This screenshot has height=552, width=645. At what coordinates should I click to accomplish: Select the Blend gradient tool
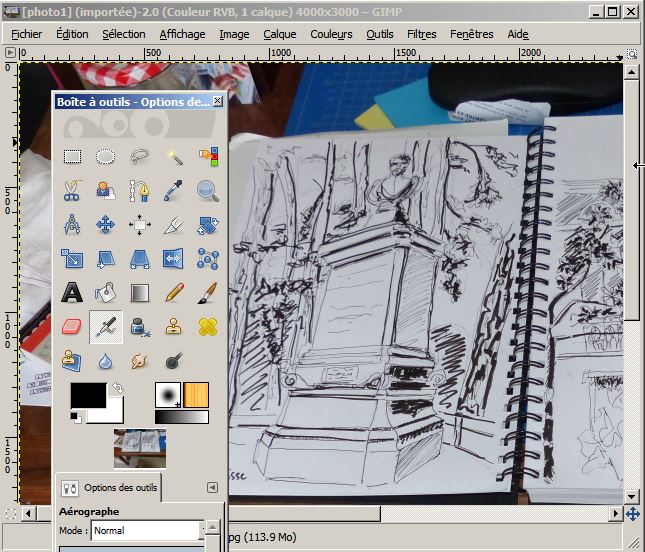(x=140, y=293)
